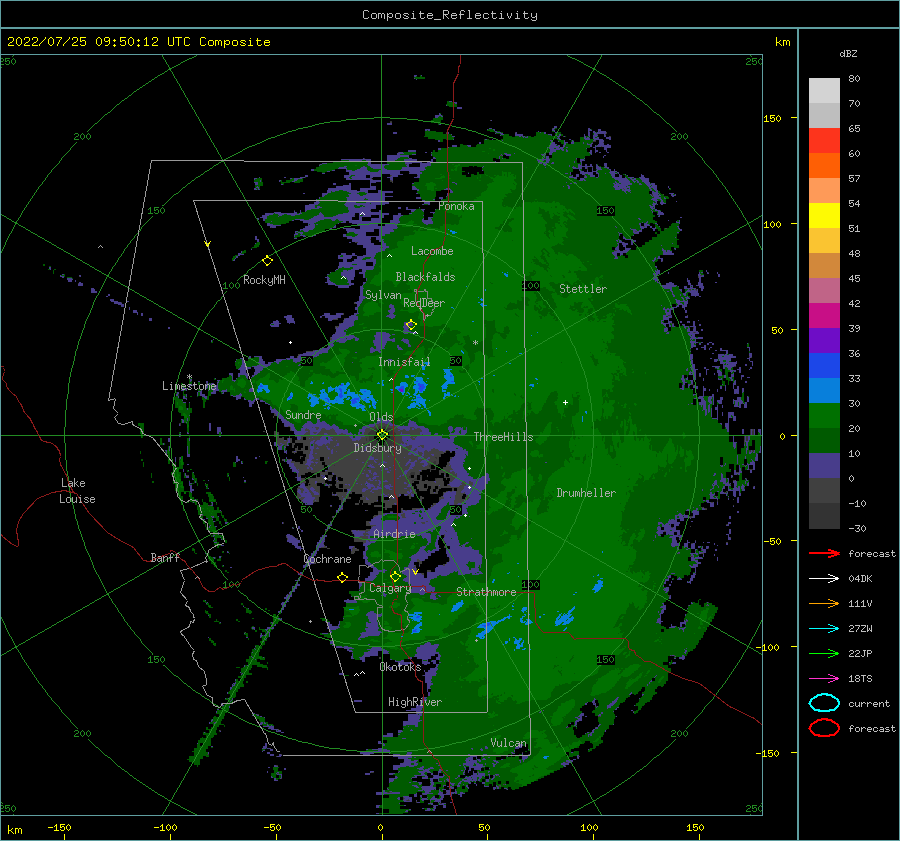Click the cyan current ellipse legend icon
Image resolution: width=900 pixels, height=841 pixels.
click(824, 703)
